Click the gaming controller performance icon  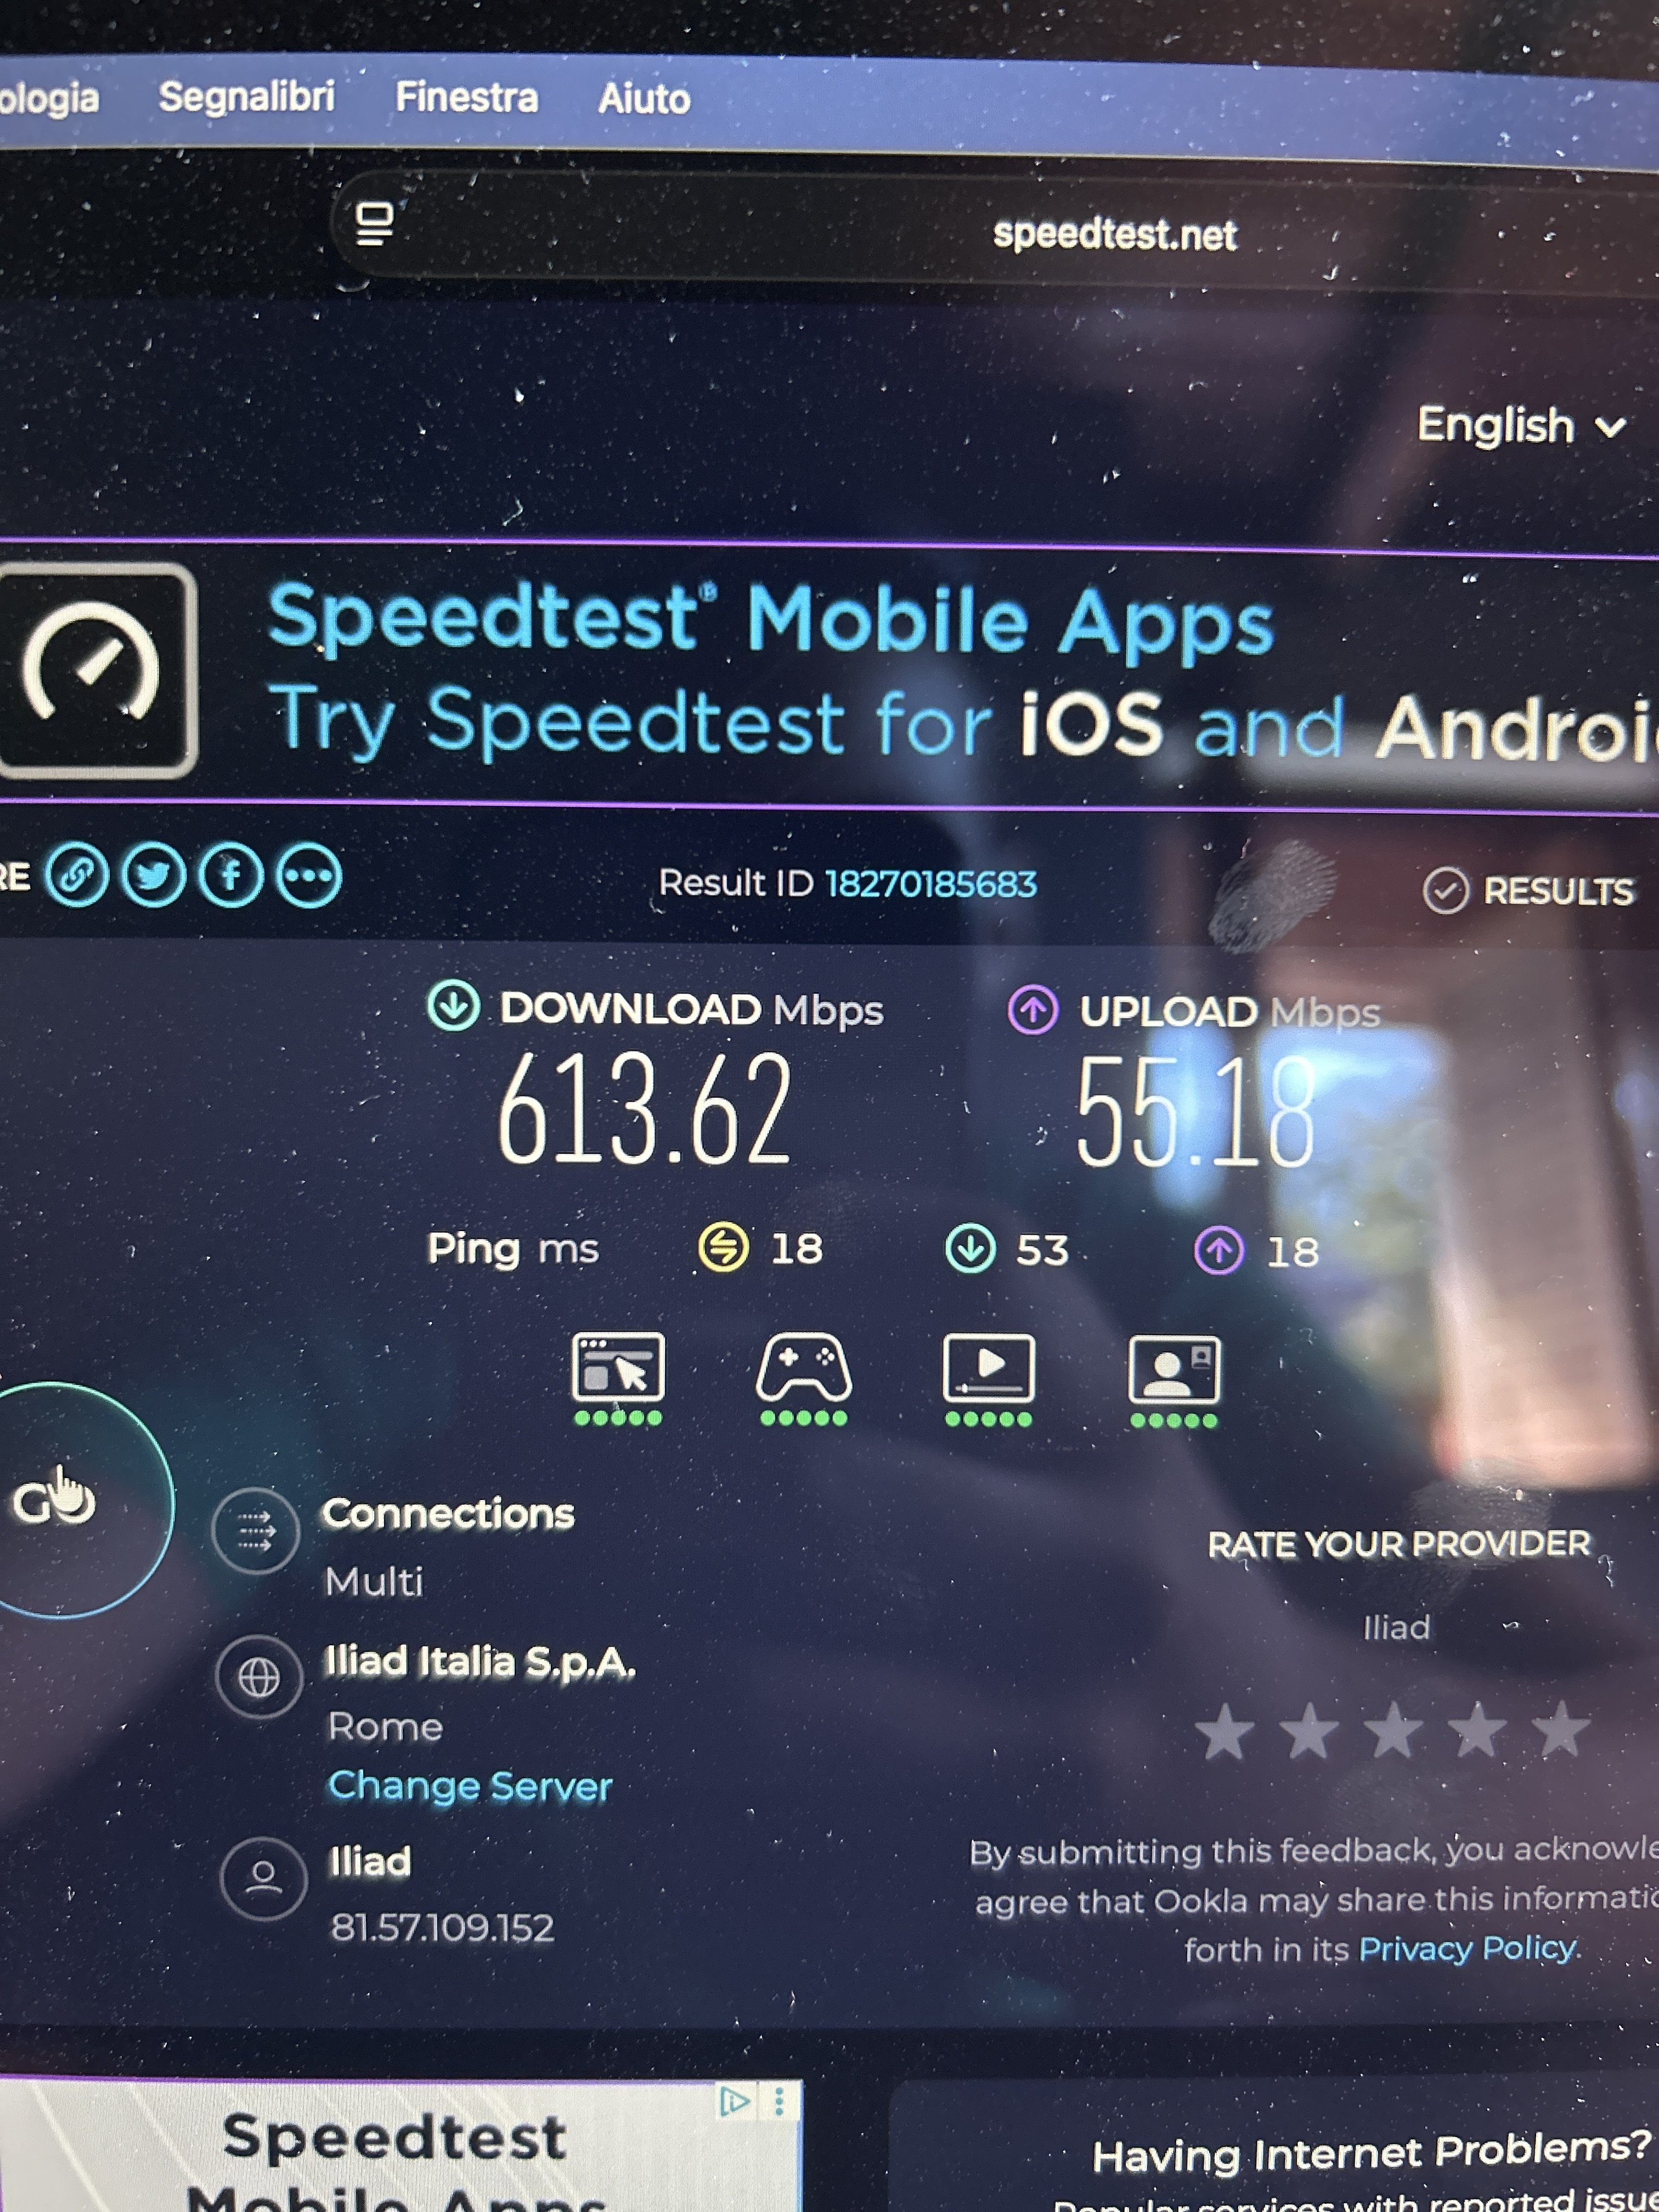pyautogui.click(x=803, y=1377)
